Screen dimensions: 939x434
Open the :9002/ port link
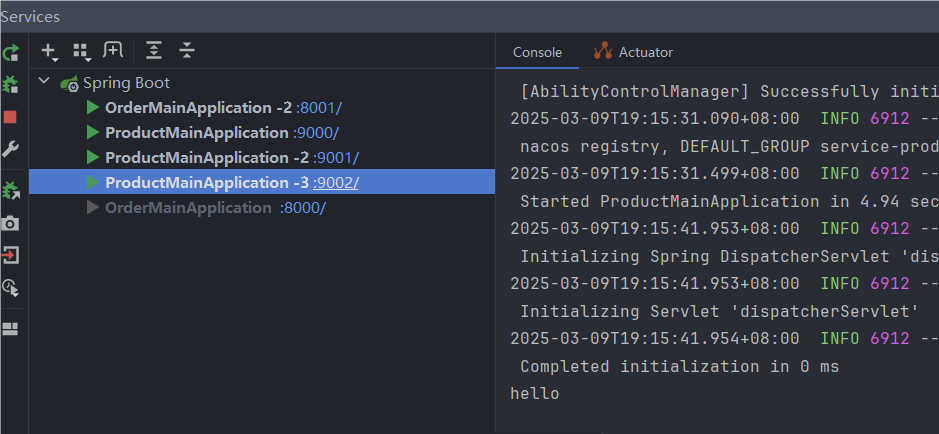336,183
